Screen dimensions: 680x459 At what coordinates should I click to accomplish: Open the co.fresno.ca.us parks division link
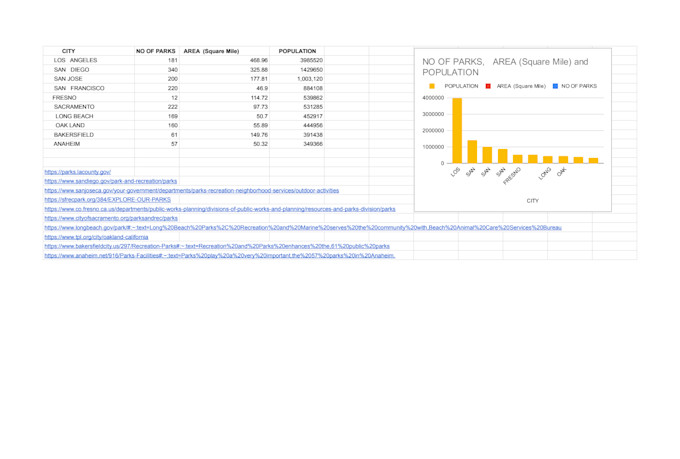click(x=220, y=209)
